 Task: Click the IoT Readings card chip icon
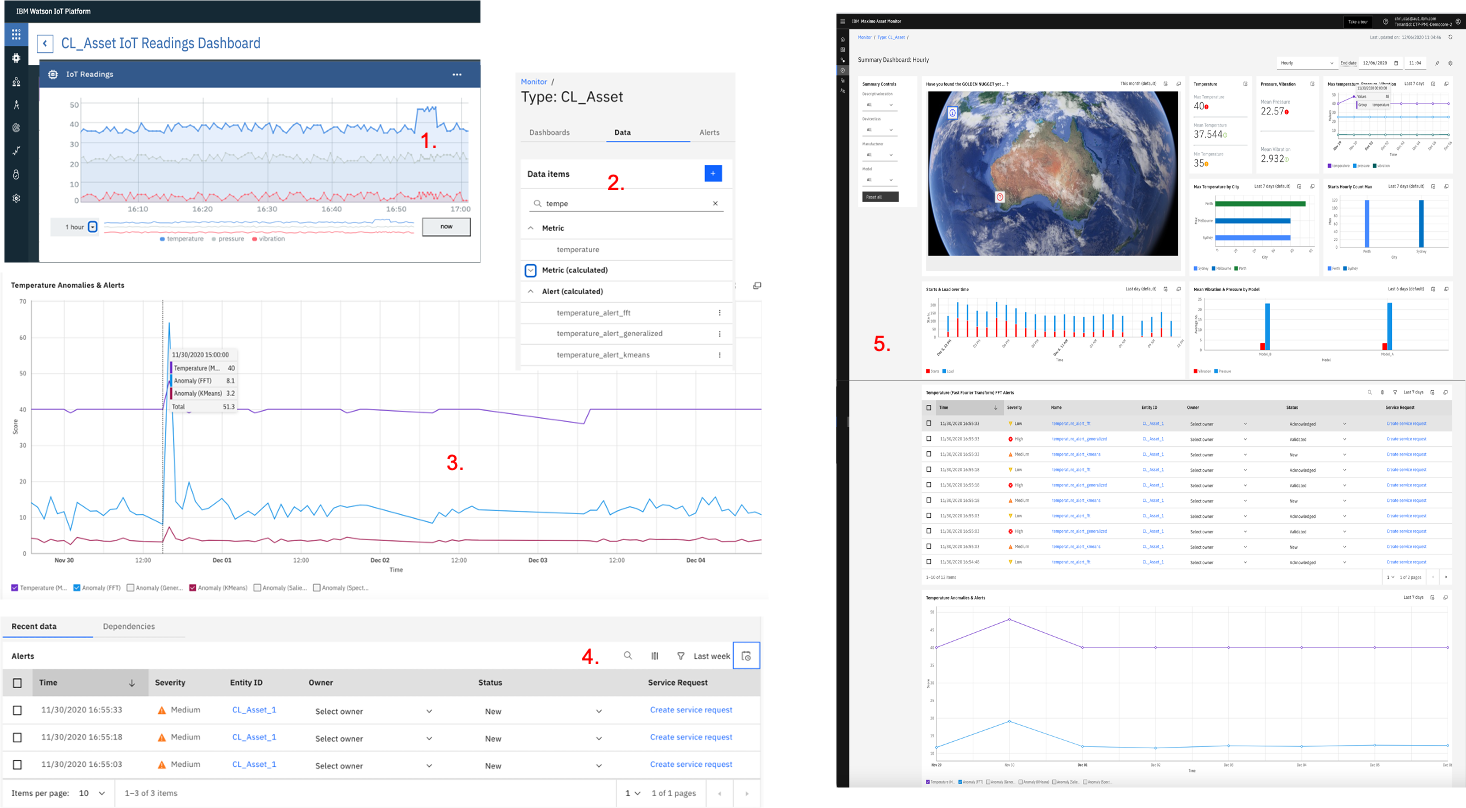[53, 74]
